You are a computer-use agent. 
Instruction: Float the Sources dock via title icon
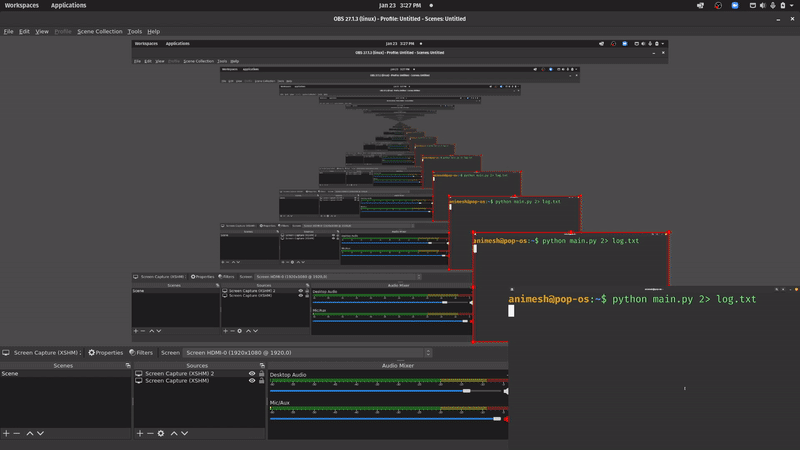click(262, 365)
